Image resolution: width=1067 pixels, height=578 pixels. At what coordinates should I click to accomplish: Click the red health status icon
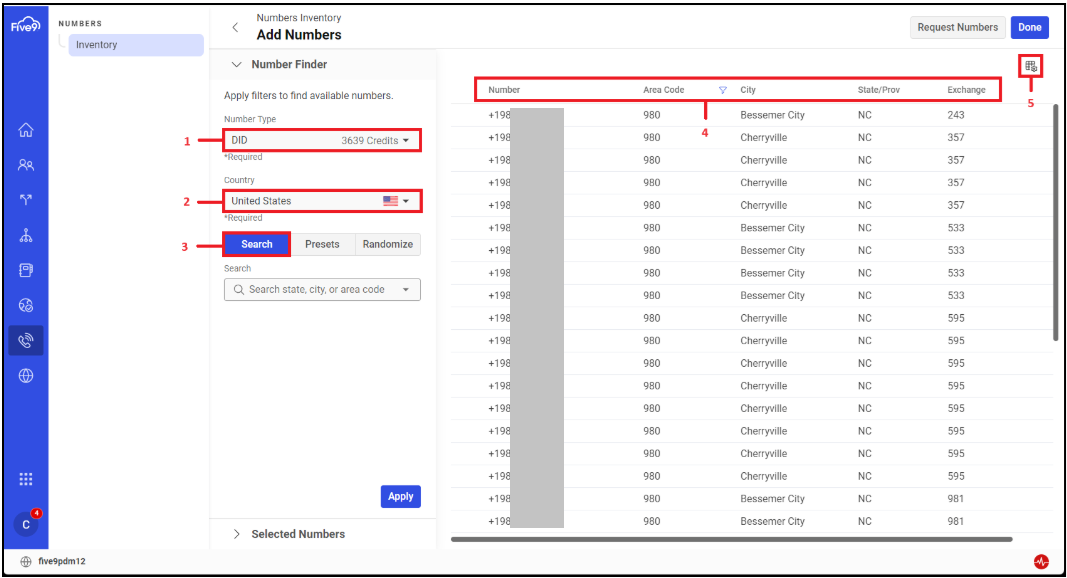click(1041, 562)
